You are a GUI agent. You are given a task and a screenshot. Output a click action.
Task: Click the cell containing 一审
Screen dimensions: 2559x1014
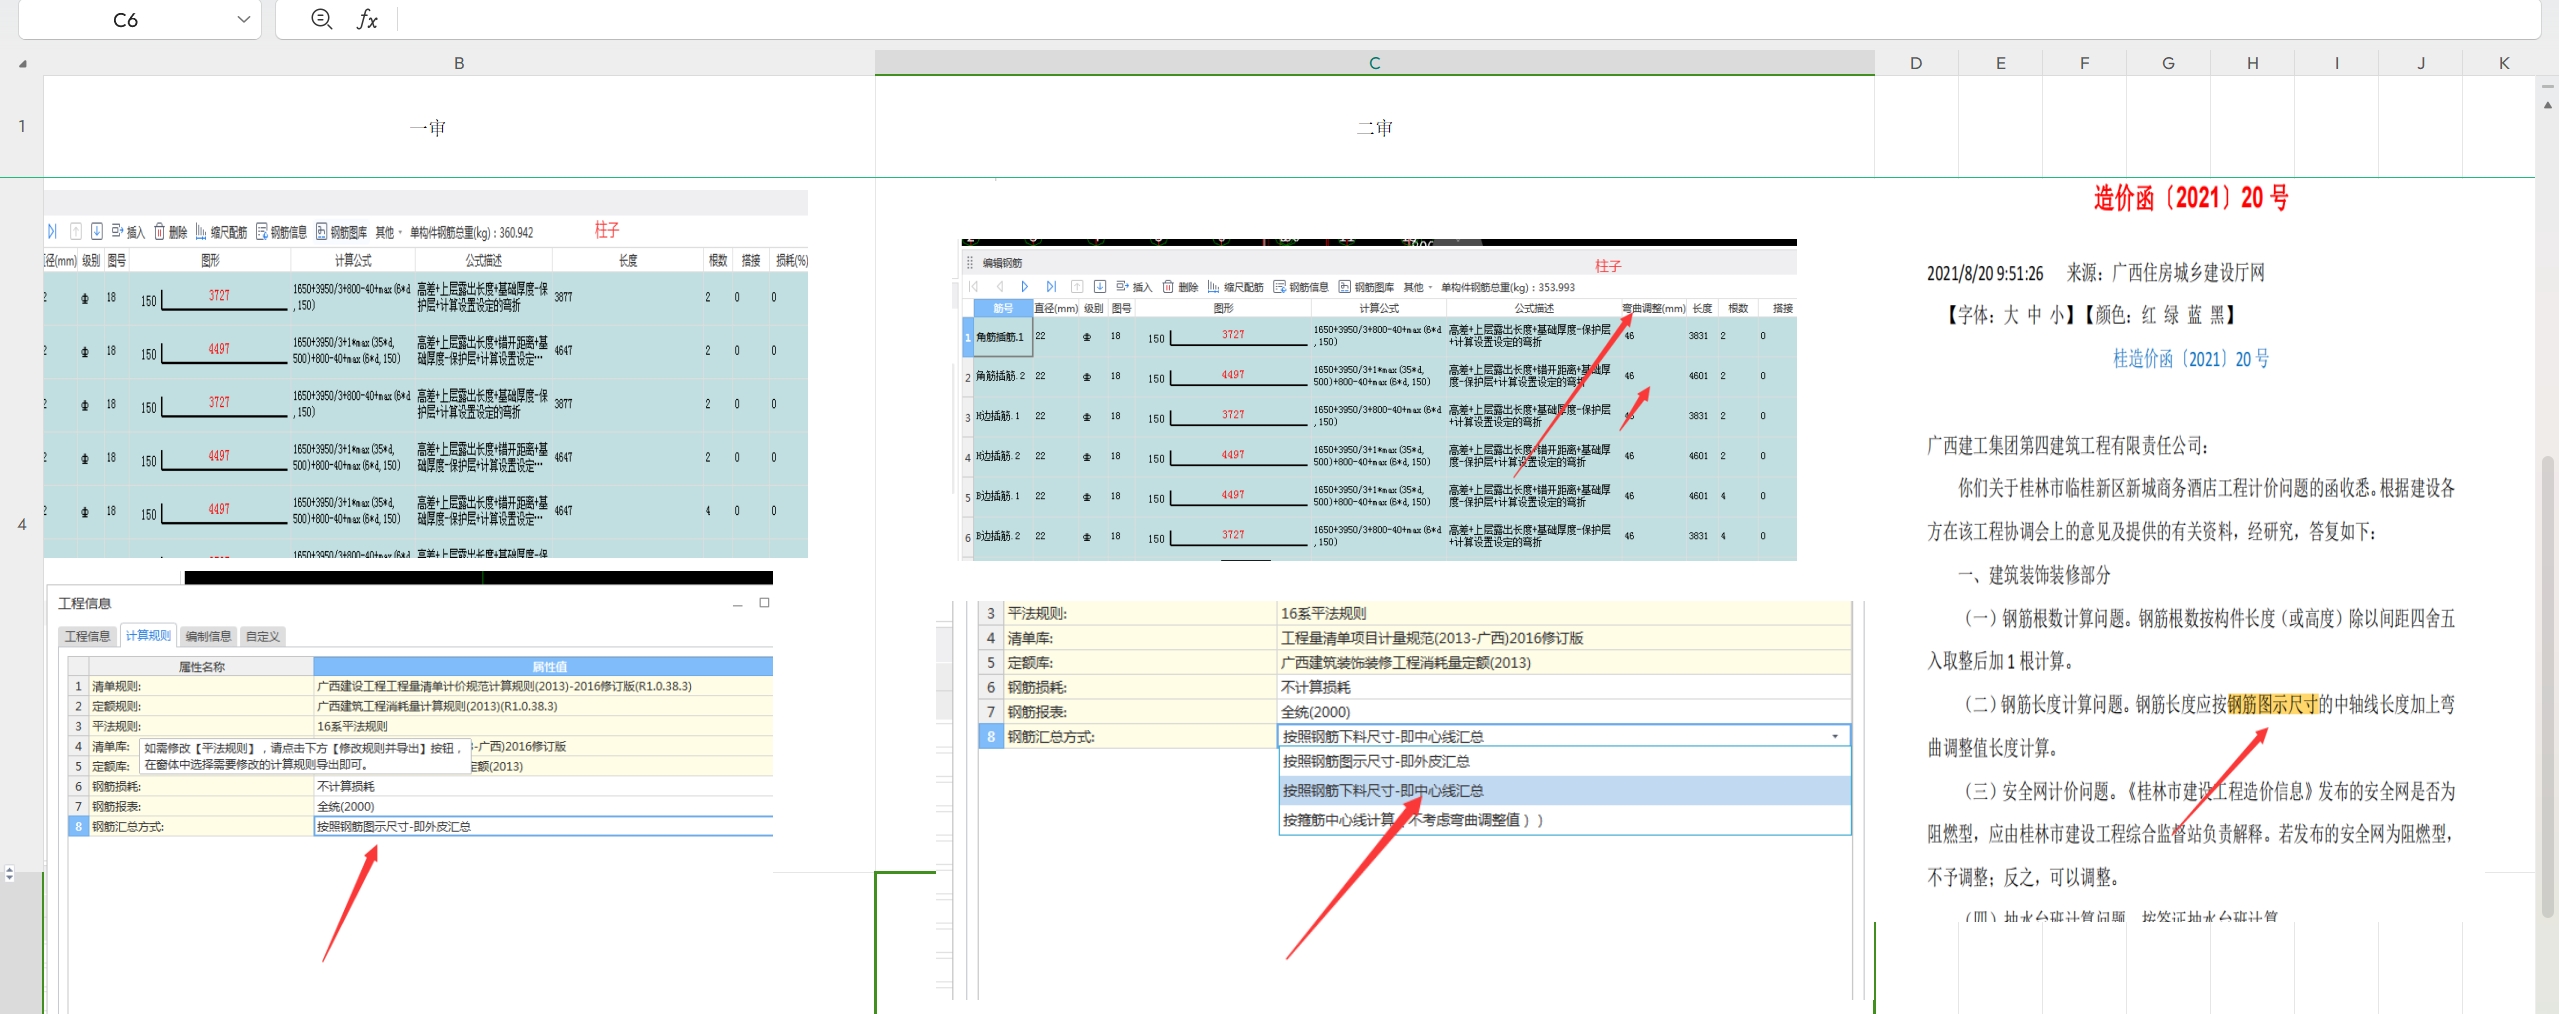[459, 127]
